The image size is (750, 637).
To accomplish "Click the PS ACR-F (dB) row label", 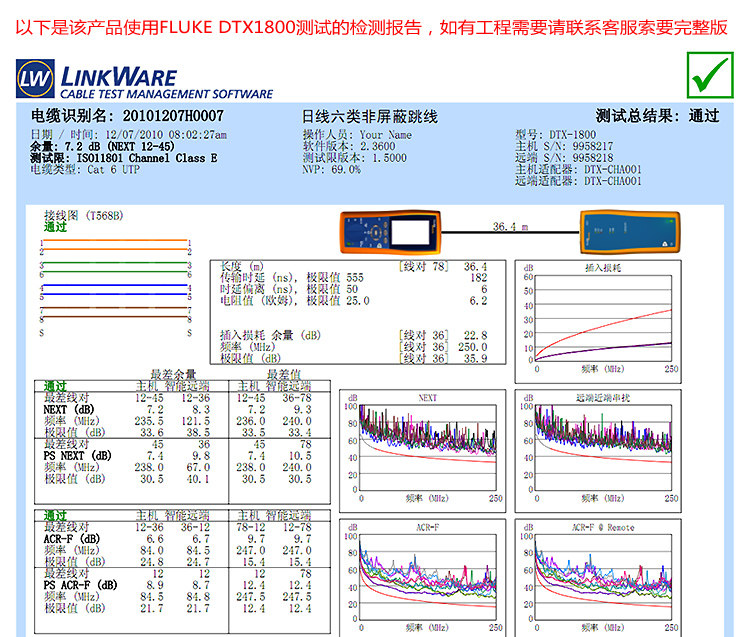I will [80, 585].
